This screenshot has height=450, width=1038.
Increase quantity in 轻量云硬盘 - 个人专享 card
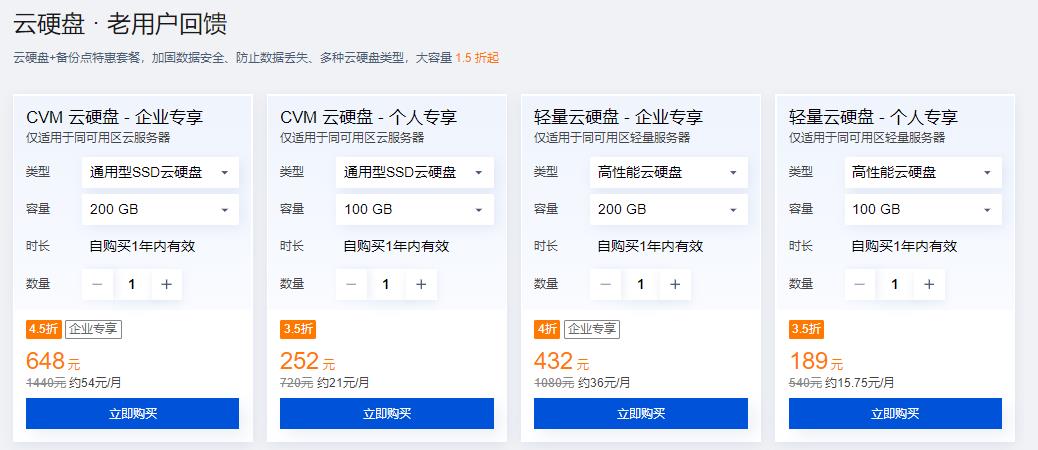pyautogui.click(x=929, y=285)
